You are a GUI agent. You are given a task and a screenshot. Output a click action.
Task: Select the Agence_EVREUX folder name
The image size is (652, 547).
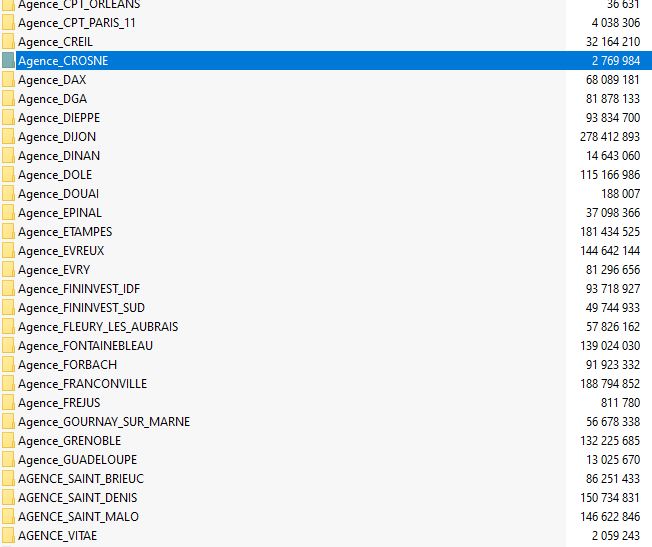point(61,251)
